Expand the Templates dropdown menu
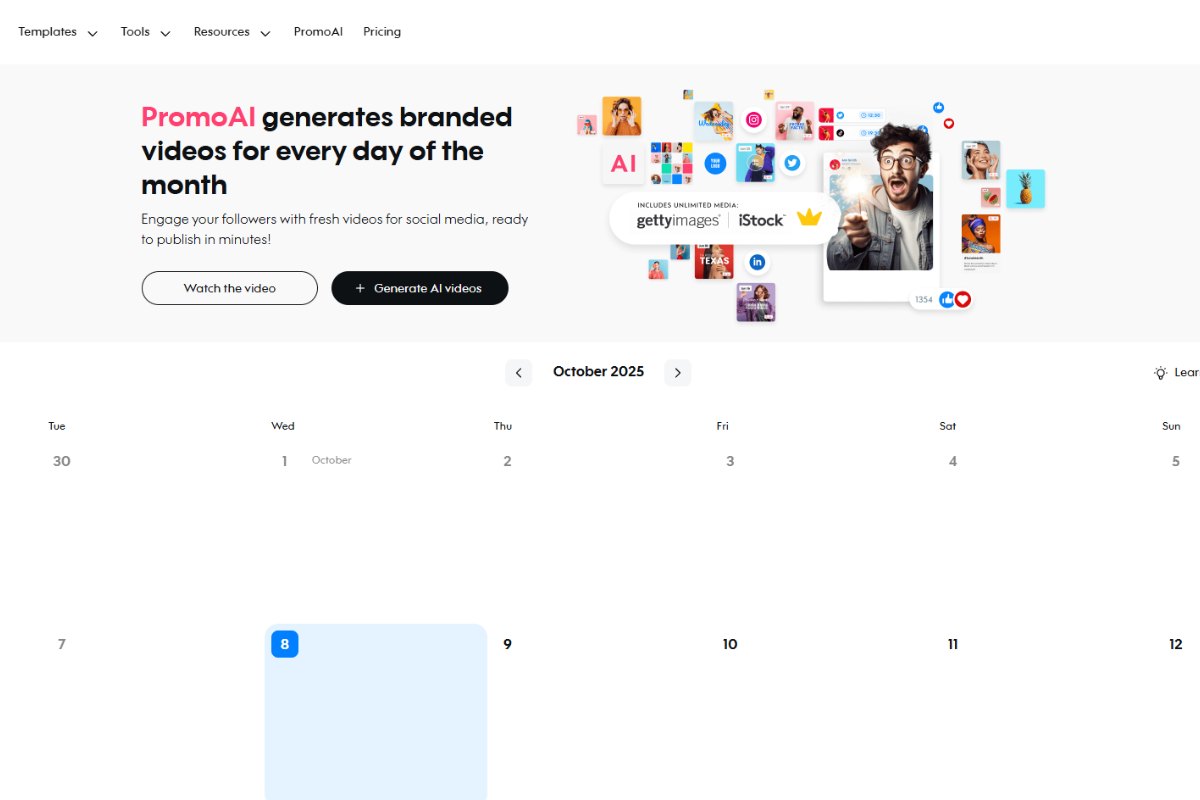This screenshot has height=800, width=1200. tap(58, 32)
